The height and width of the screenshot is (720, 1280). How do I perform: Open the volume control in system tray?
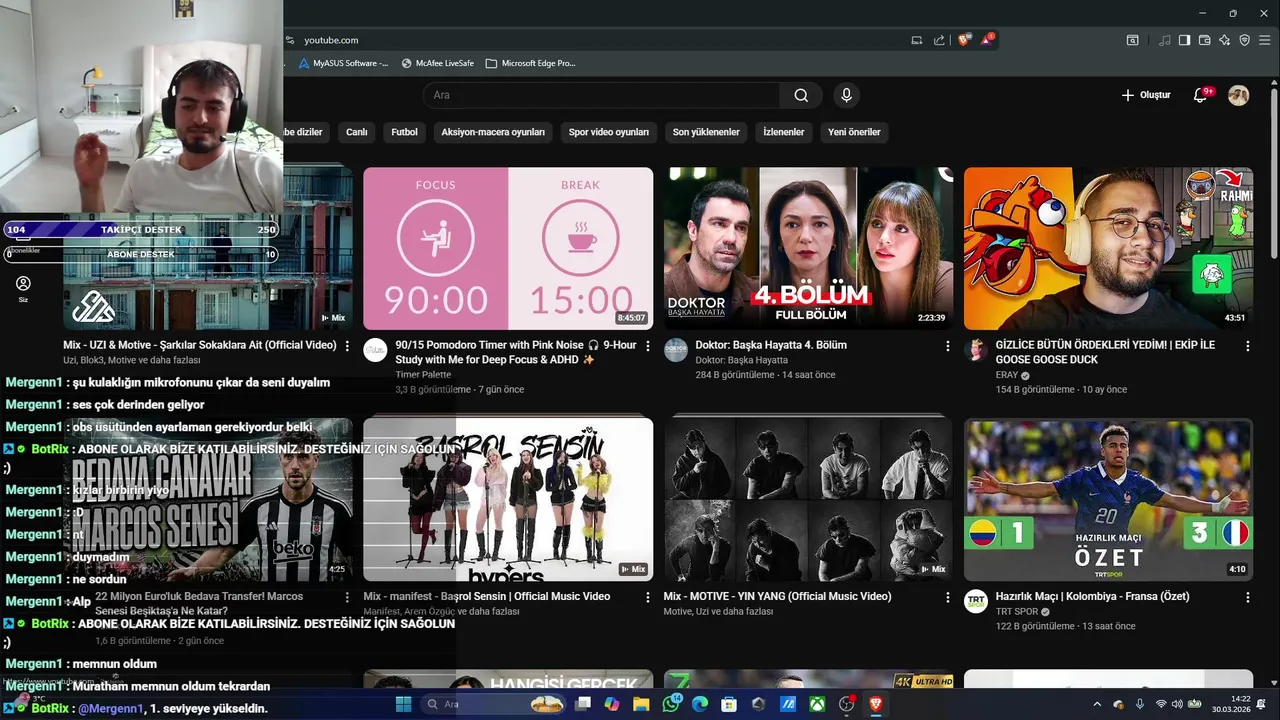[x=1178, y=704]
